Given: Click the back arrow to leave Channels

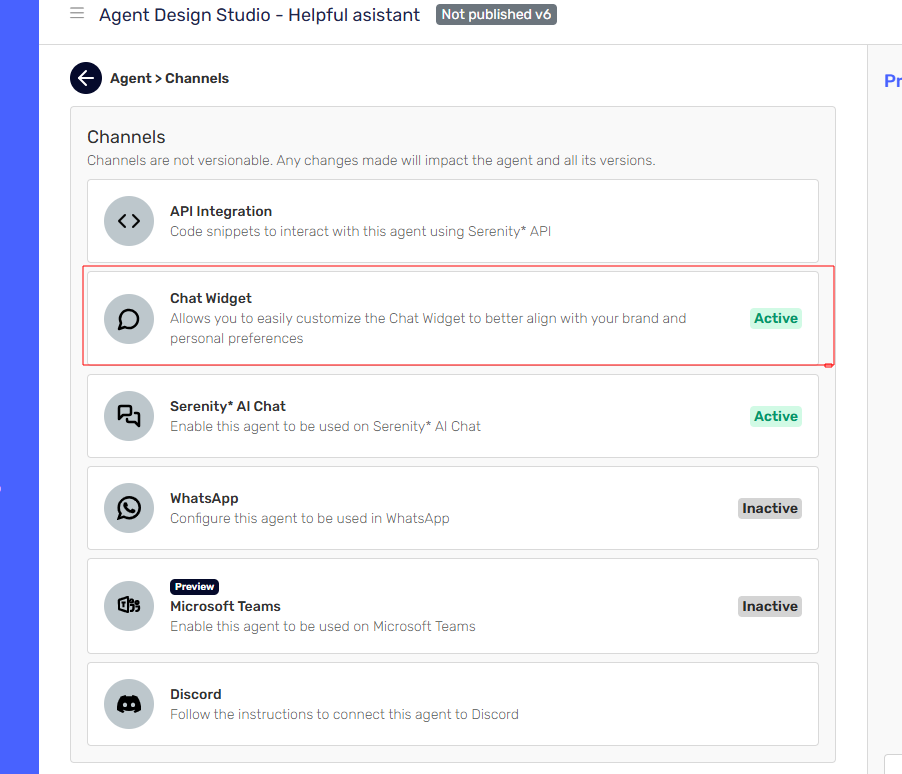Looking at the screenshot, I should pos(85,78).
